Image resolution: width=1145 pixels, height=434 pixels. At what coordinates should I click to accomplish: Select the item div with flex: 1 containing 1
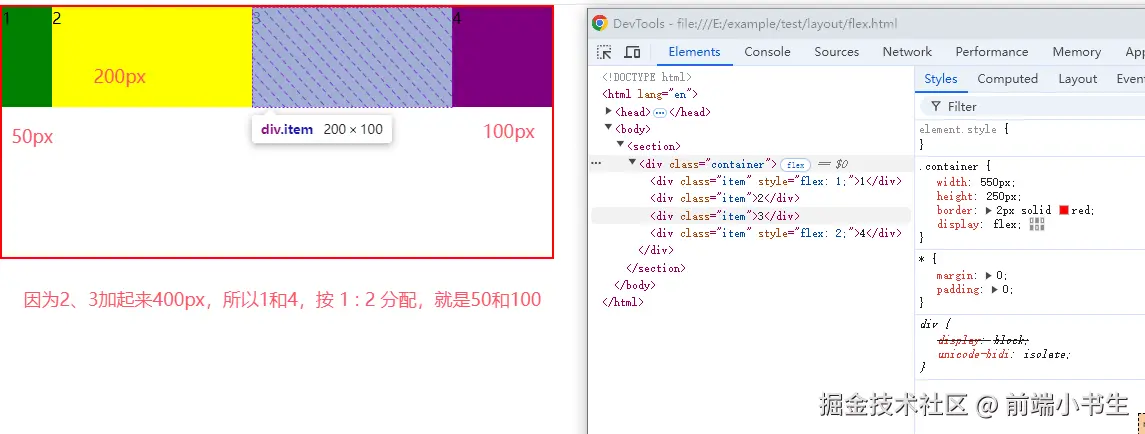(x=776, y=181)
